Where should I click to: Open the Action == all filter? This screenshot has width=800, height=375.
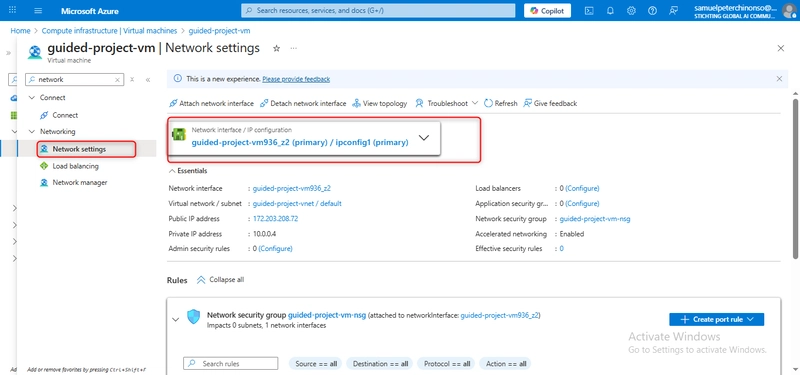click(506, 364)
